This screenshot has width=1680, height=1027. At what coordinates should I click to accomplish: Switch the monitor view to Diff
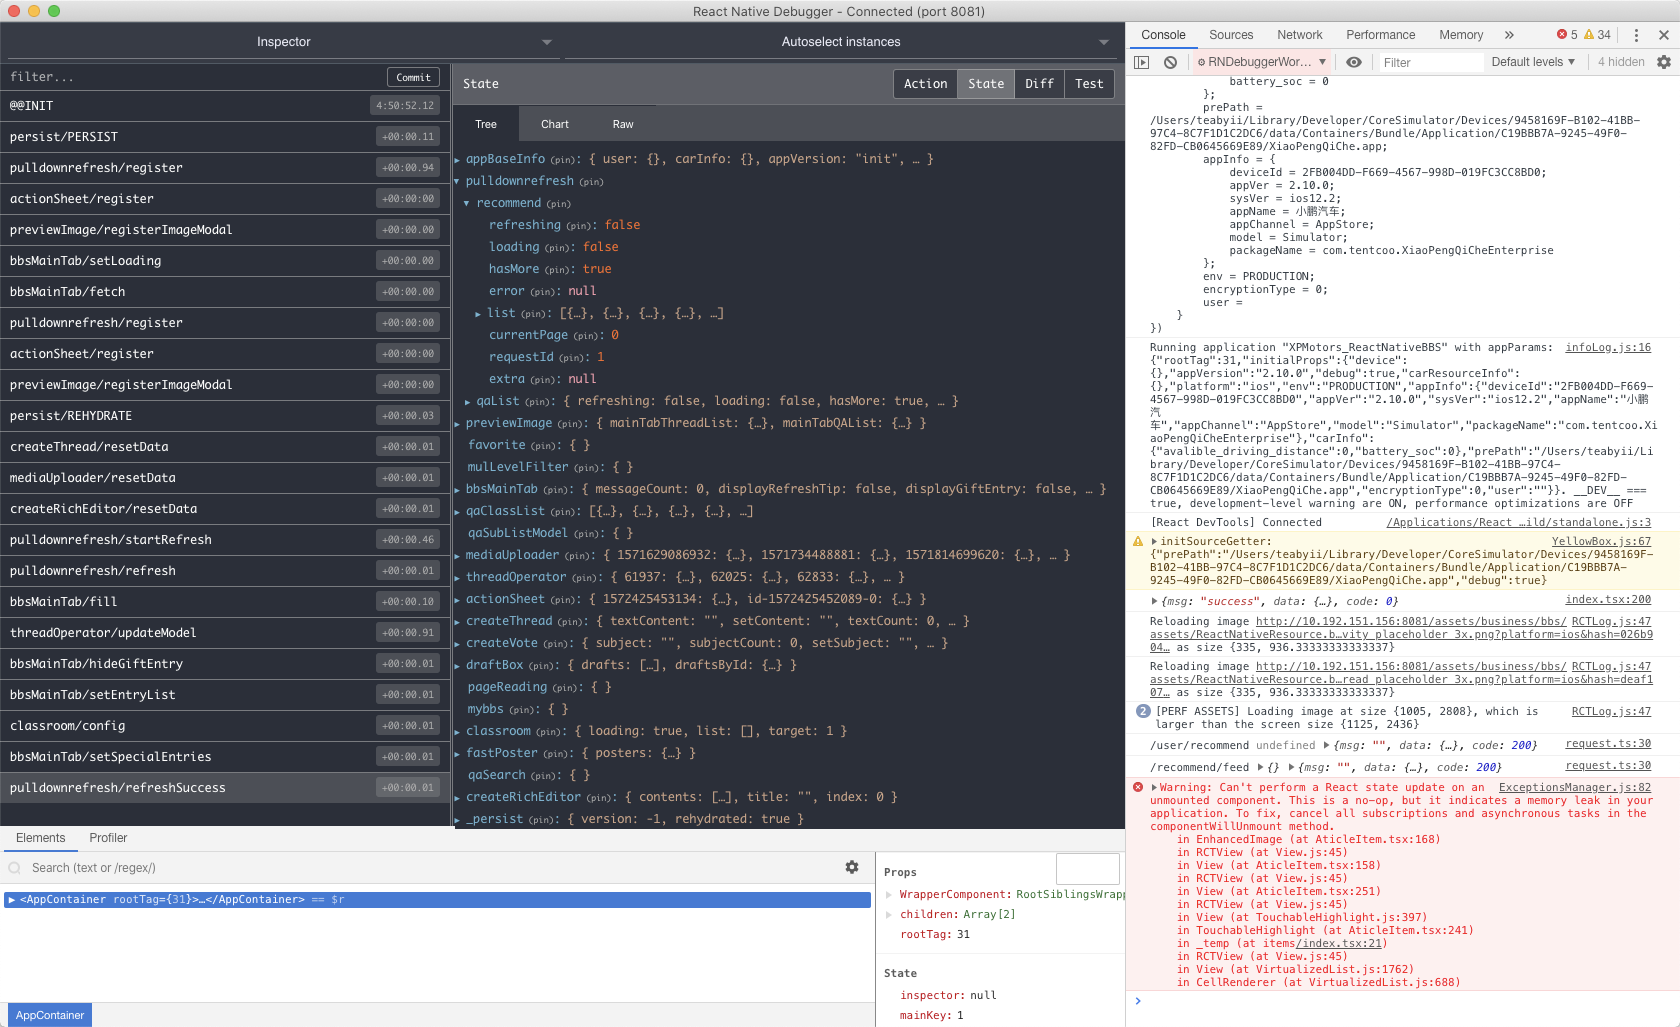tap(1039, 84)
